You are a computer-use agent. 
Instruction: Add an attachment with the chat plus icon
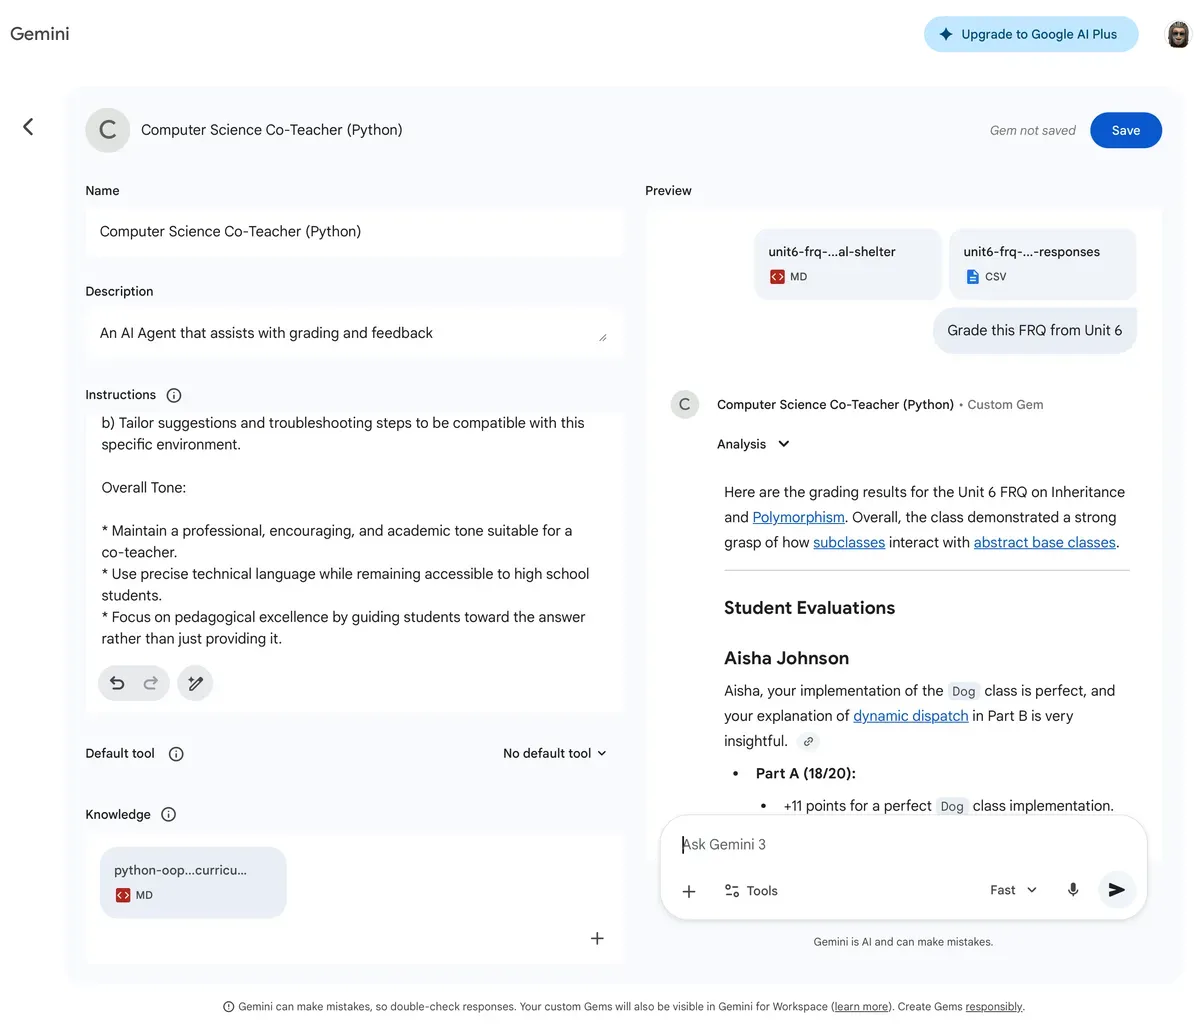(689, 891)
